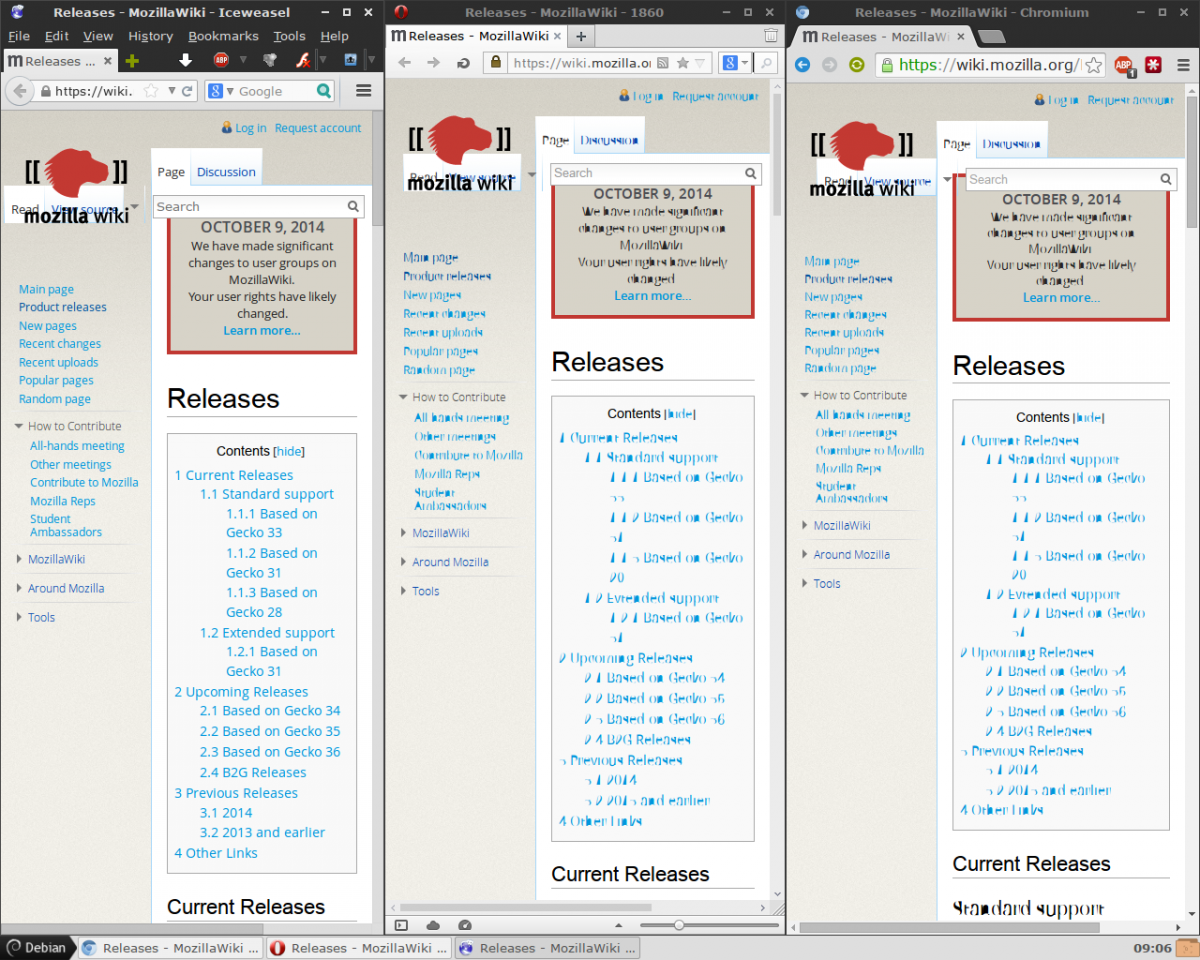Select the Discussion tab in Chromium
Image resolution: width=1200 pixels, height=960 pixels.
point(1011,144)
